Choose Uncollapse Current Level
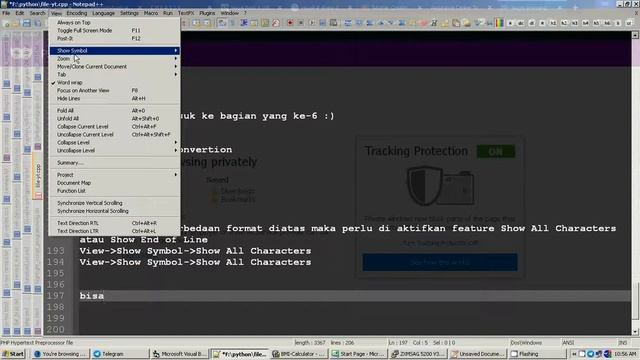640x360 pixels. point(114,135)
